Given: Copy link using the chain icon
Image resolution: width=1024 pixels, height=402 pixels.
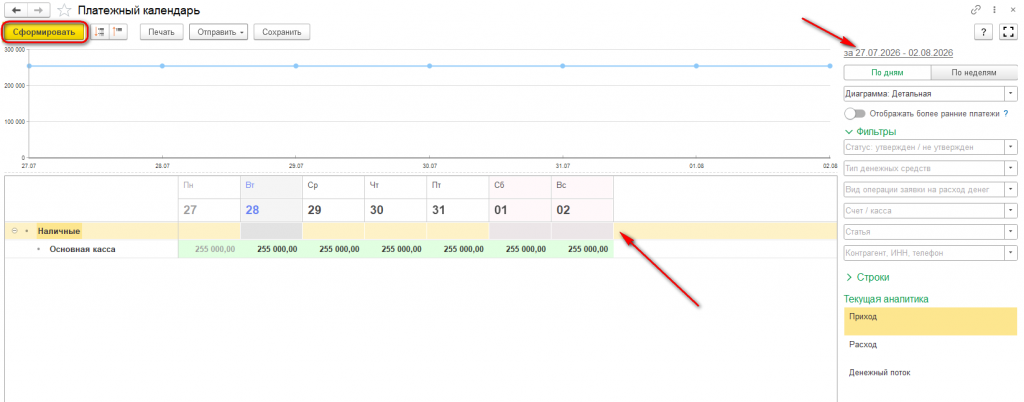Looking at the screenshot, I should pyautogui.click(x=976, y=10).
